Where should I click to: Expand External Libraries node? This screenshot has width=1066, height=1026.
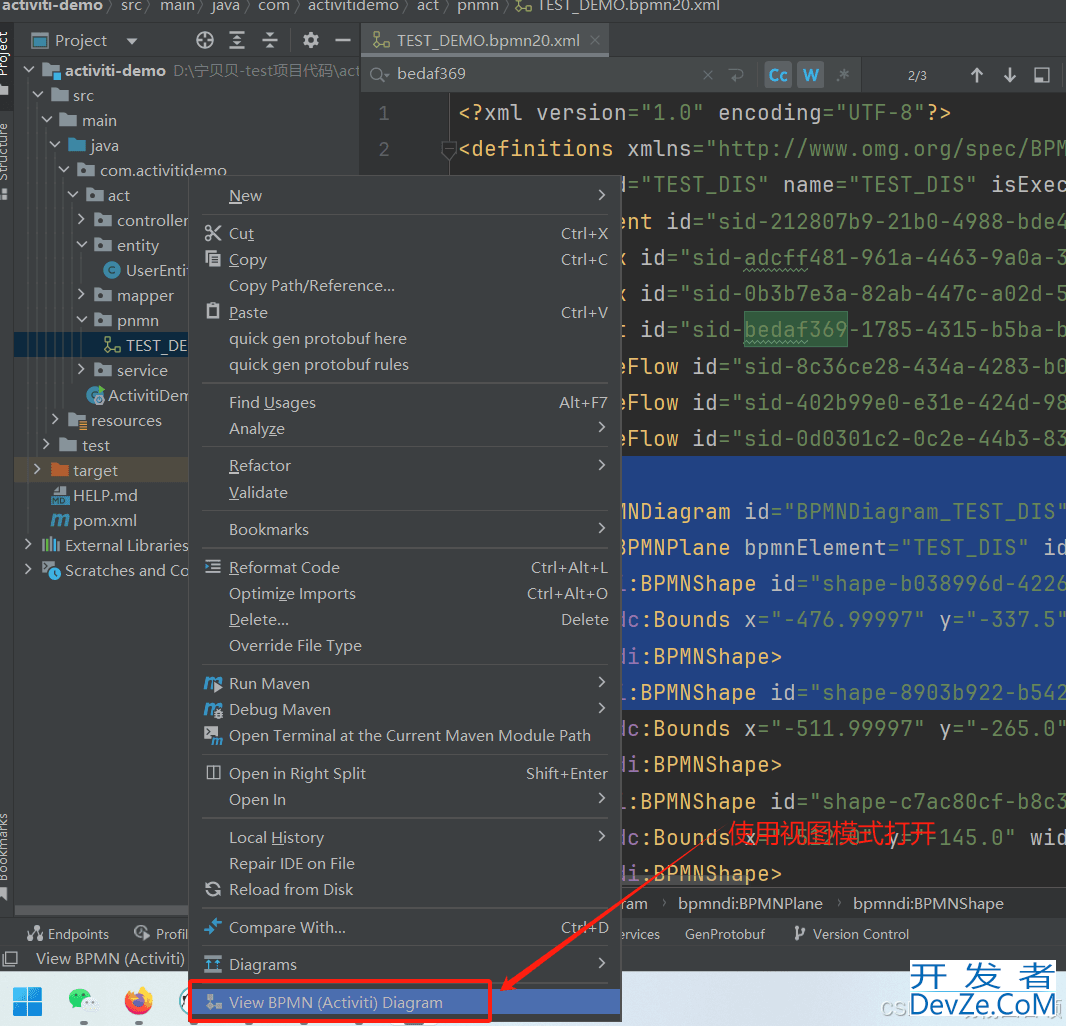pyautogui.click(x=29, y=545)
